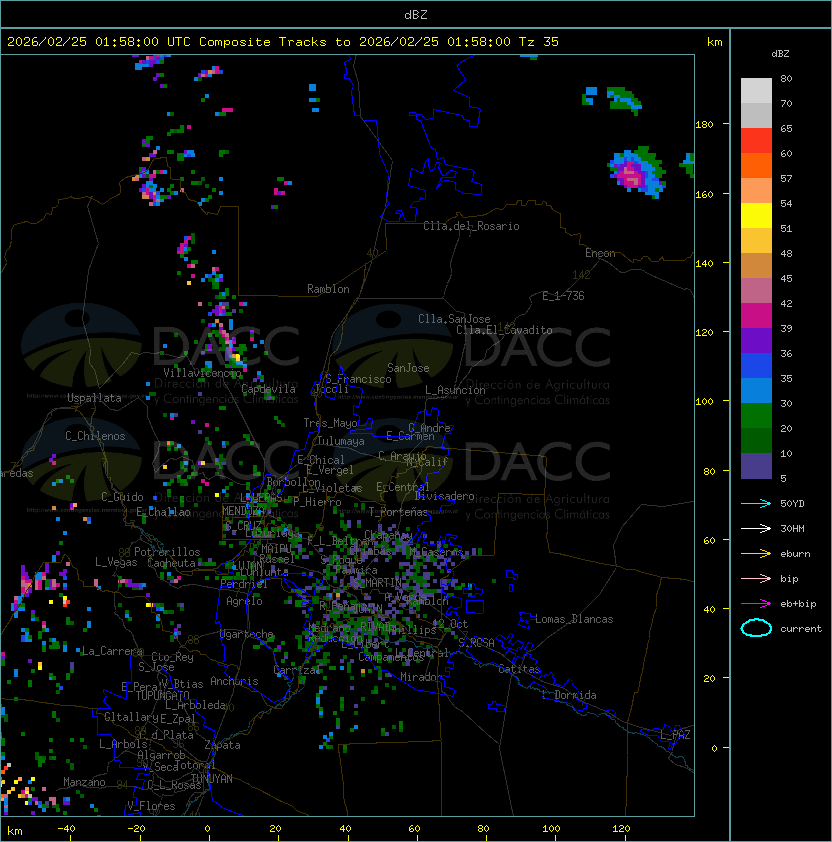Click the 'Ramblon' map label
The height and width of the screenshot is (842, 832).
(x=328, y=289)
